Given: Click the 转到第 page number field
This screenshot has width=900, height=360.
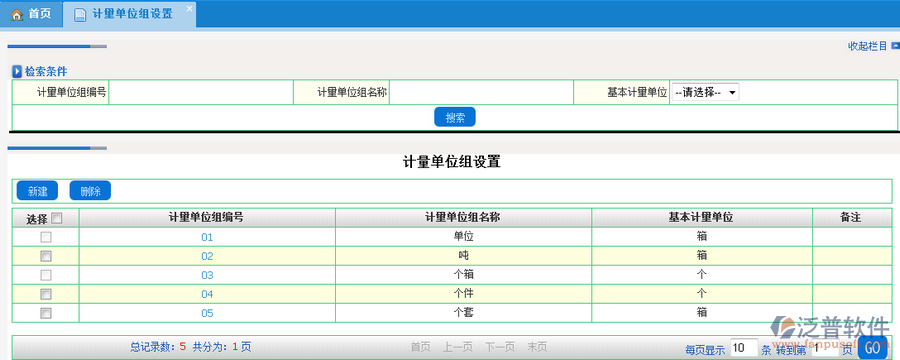Looking at the screenshot, I should (x=825, y=348).
